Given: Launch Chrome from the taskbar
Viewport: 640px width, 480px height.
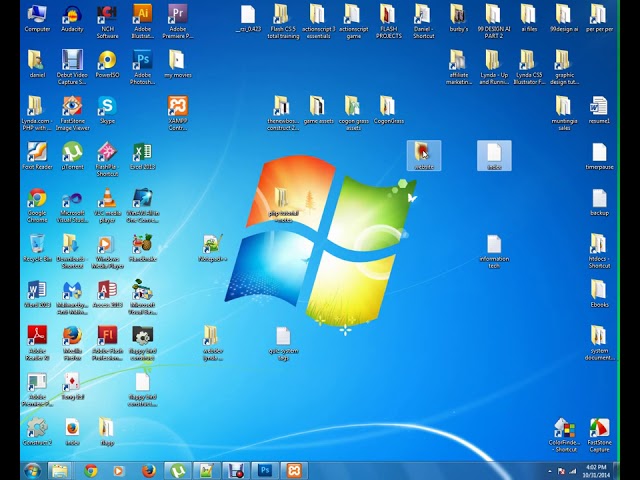Looking at the screenshot, I should 91,471.
